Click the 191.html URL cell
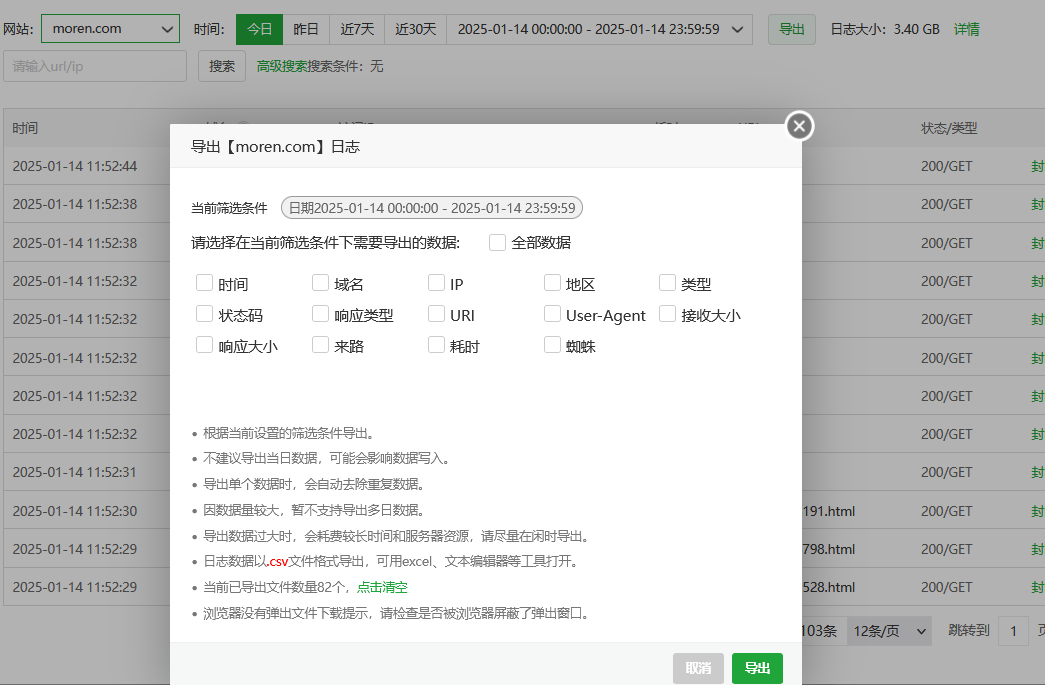This screenshot has width=1045, height=685. coord(829,511)
